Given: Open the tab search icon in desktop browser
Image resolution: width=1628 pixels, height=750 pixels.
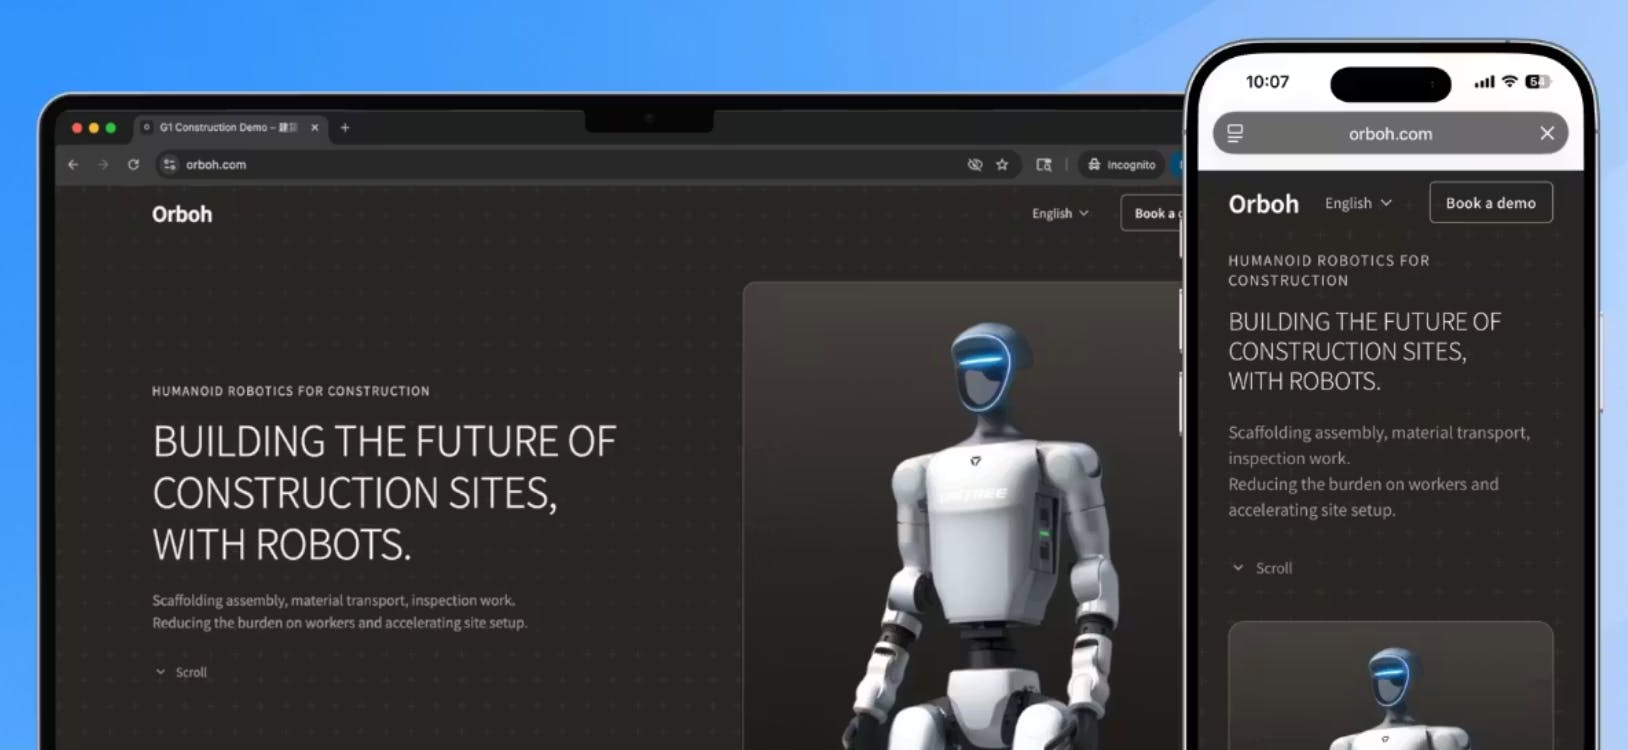Looking at the screenshot, I should coord(1044,164).
